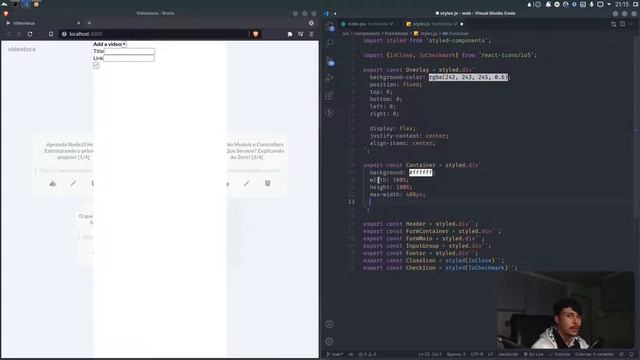Click the like thumbs-up icon on the first card

click(53, 184)
